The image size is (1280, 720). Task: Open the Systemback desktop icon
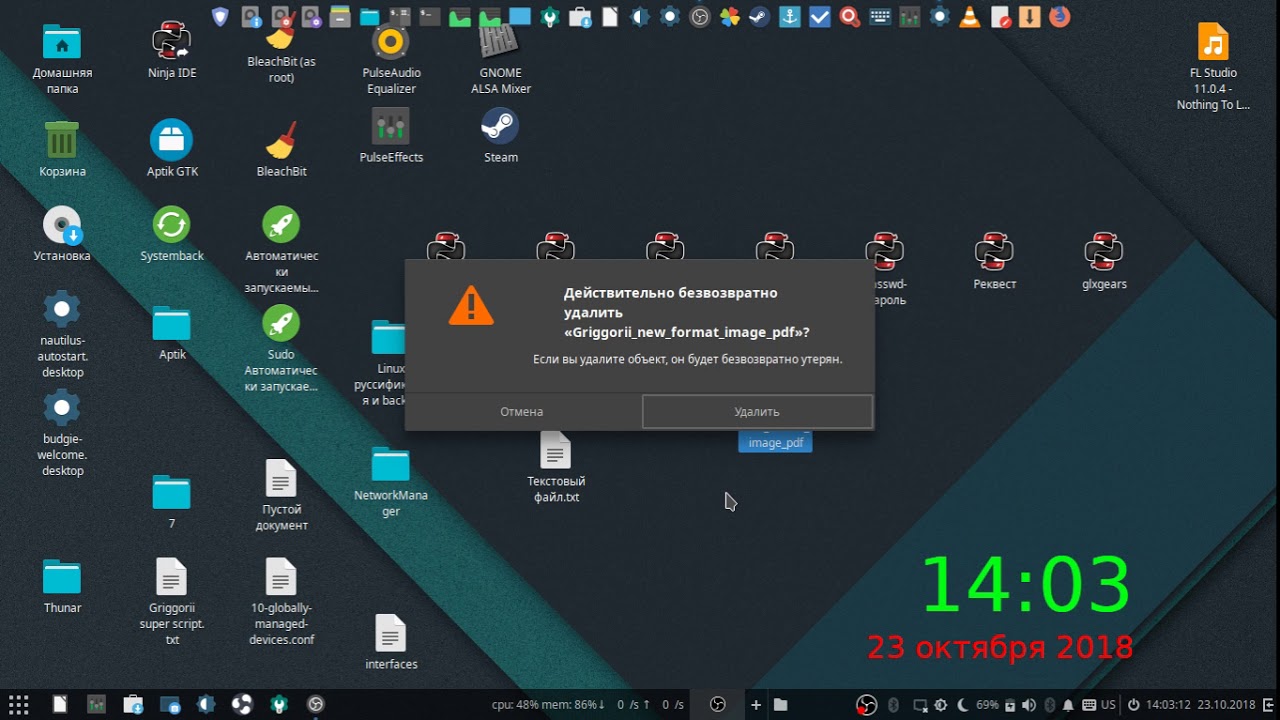coord(172,224)
